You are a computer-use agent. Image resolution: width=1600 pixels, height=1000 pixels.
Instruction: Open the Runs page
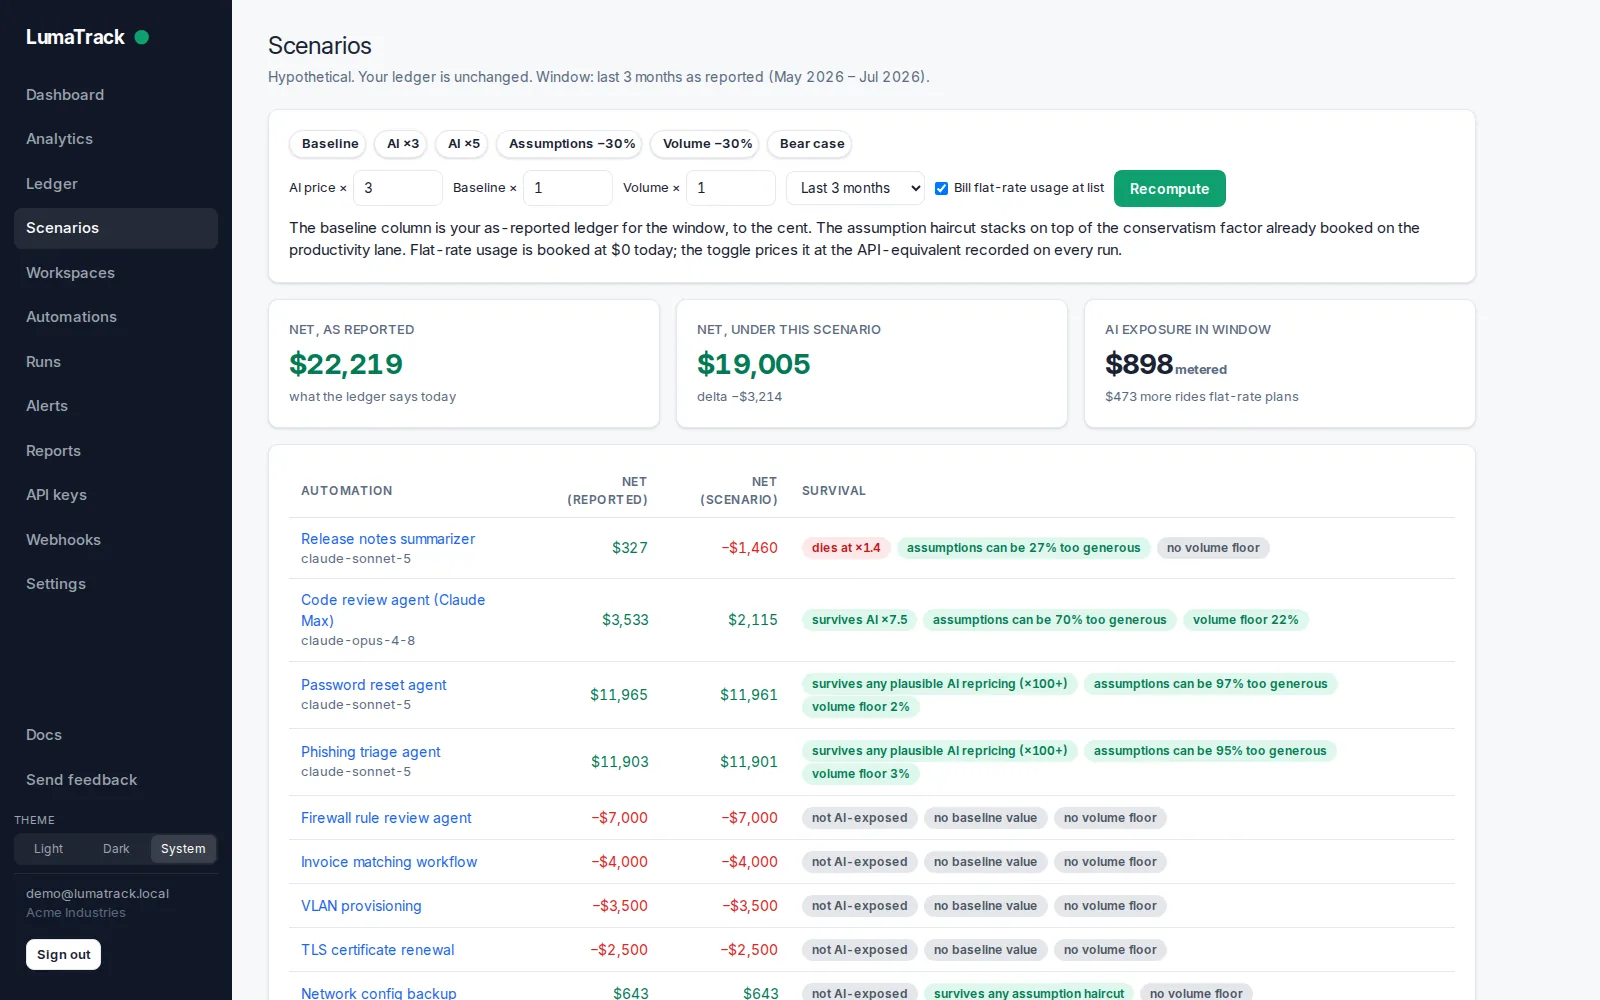[116, 362]
